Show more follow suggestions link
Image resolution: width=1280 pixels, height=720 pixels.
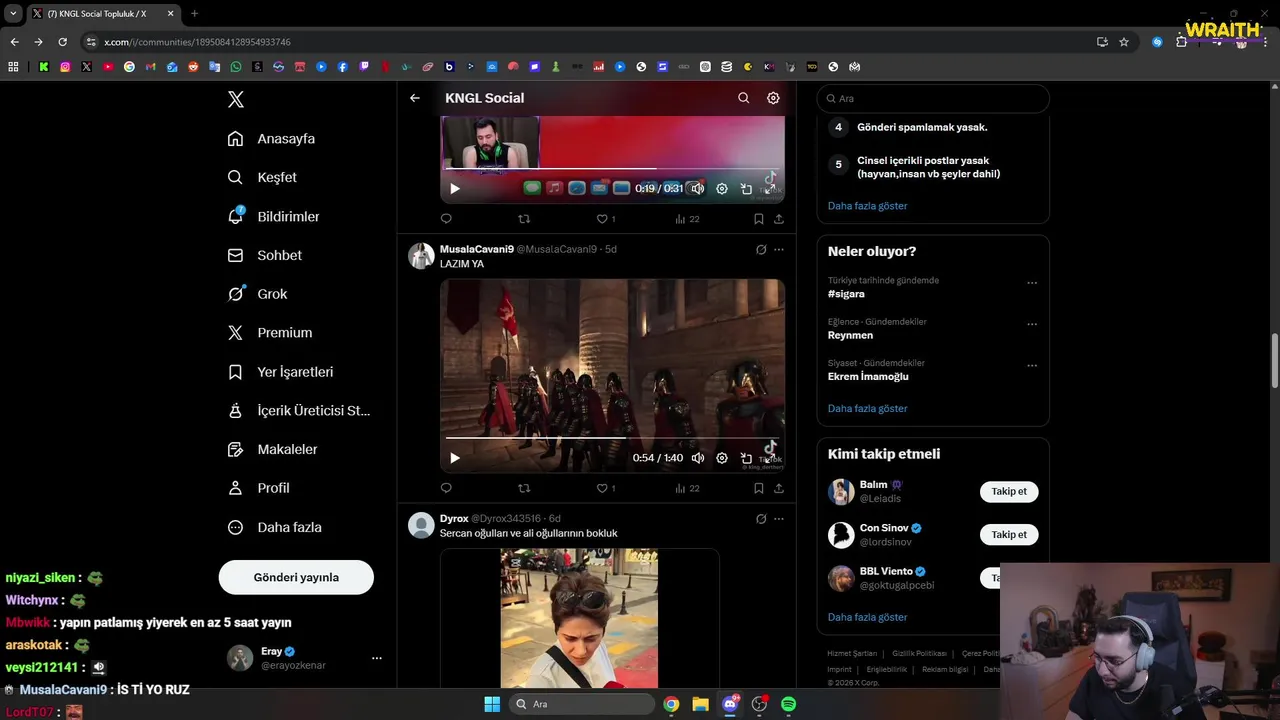coord(867,617)
